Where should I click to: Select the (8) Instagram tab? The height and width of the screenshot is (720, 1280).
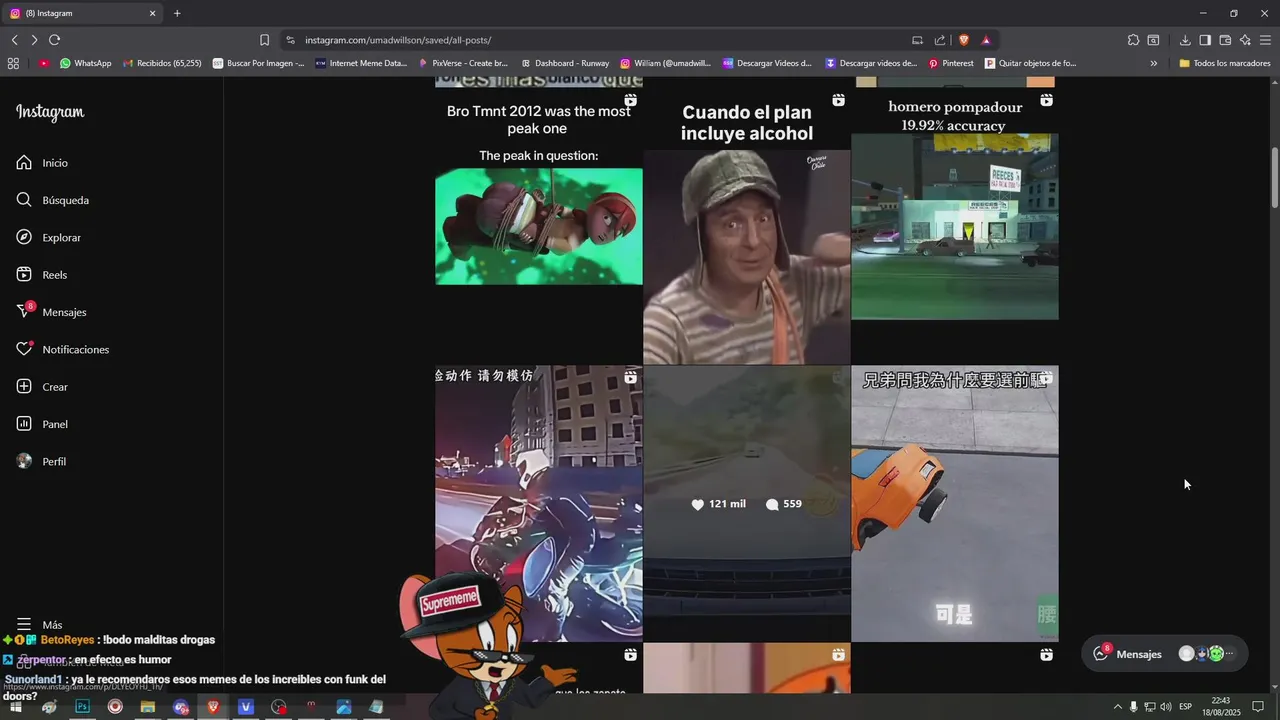pos(80,13)
